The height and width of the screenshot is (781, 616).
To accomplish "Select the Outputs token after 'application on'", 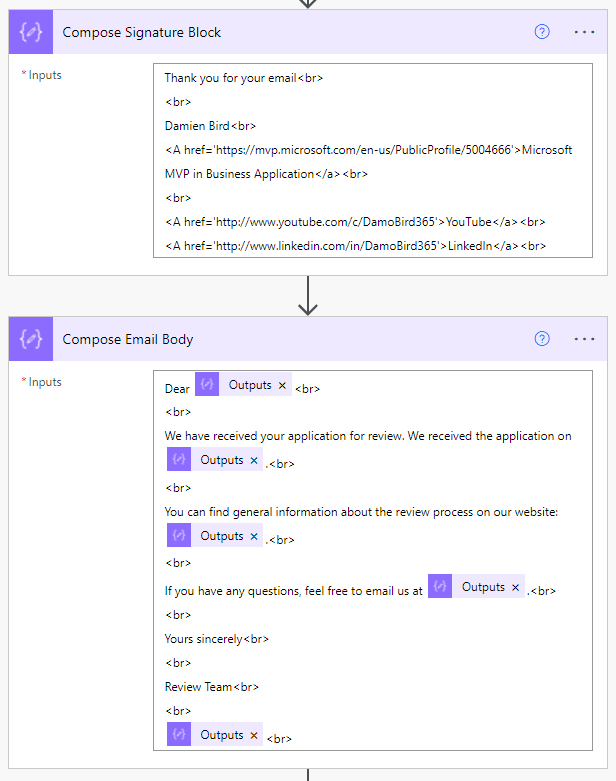I will (x=215, y=460).
